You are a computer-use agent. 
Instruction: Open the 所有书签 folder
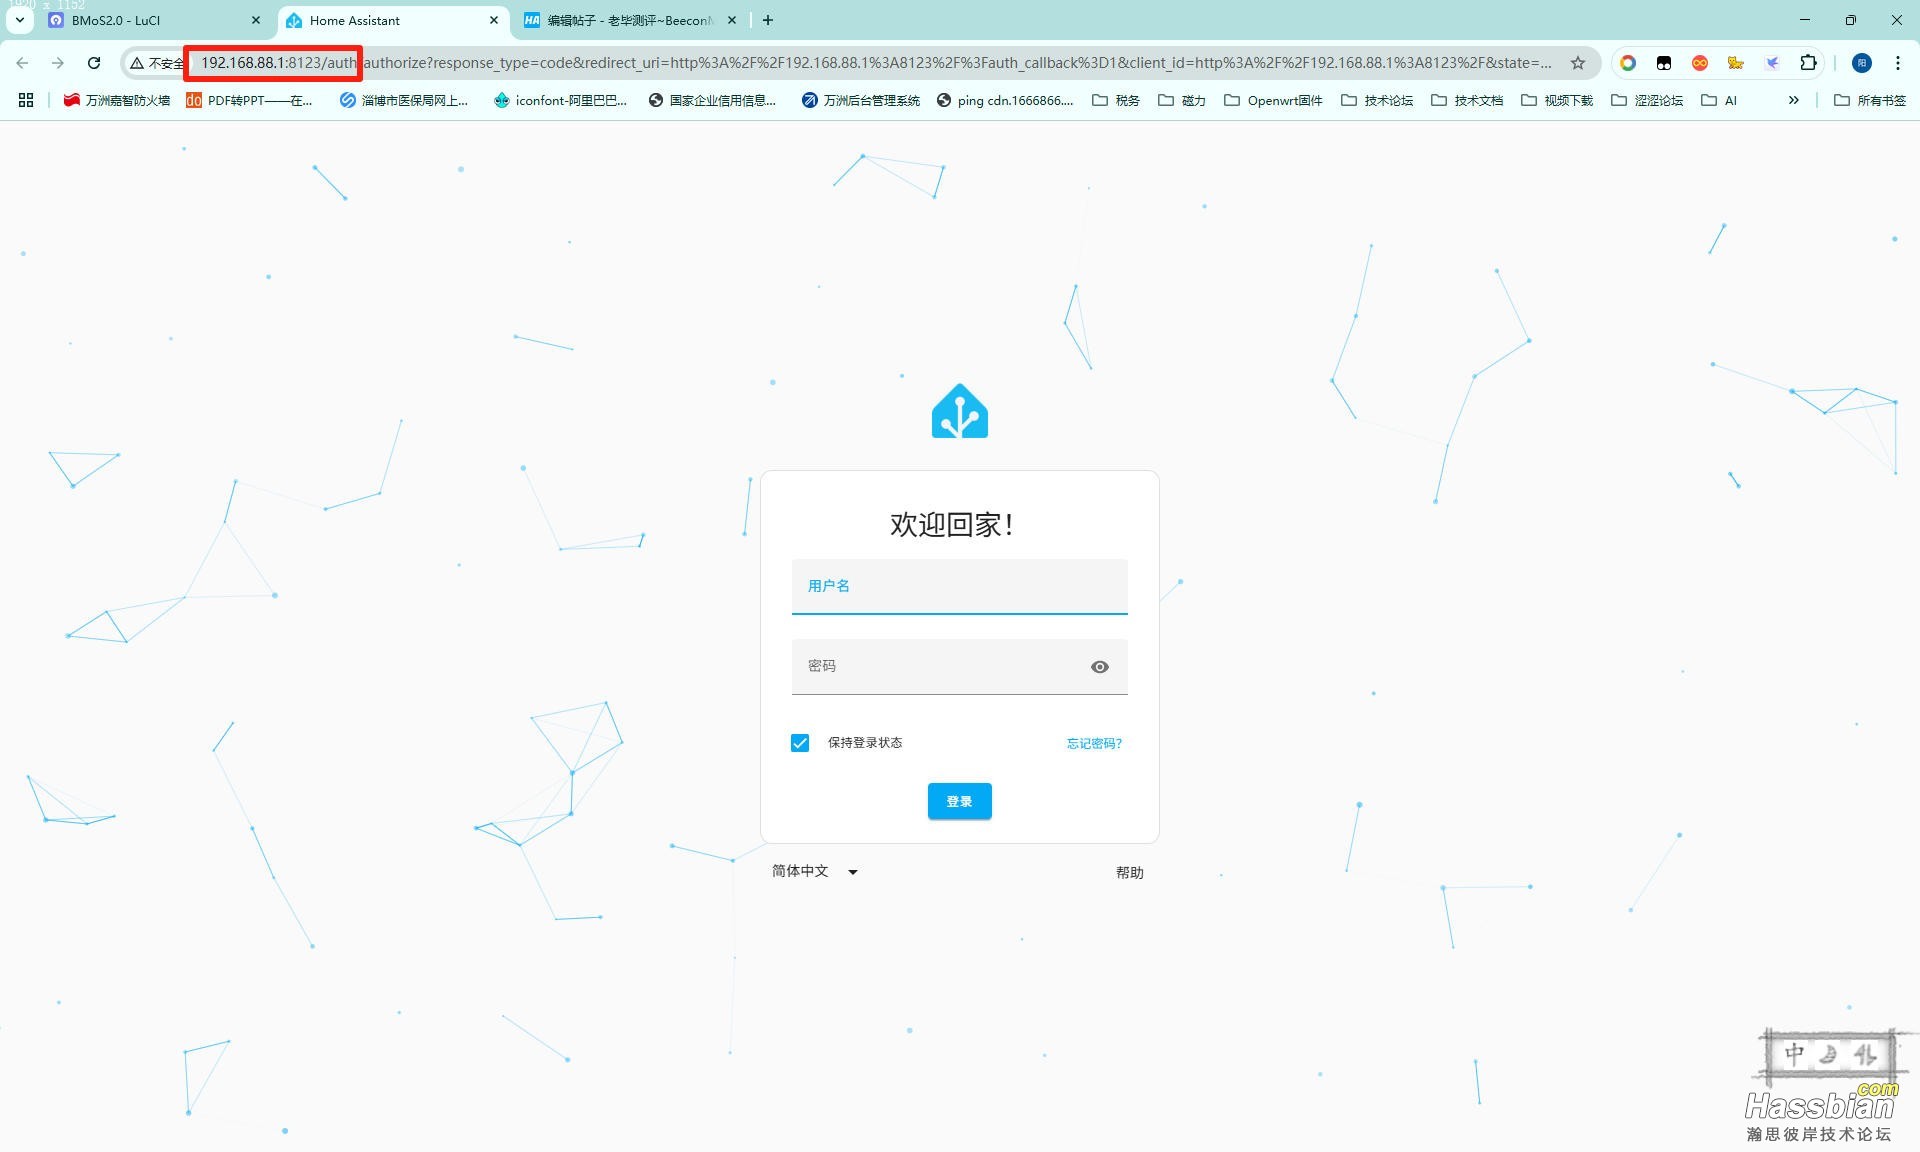click(x=1870, y=100)
